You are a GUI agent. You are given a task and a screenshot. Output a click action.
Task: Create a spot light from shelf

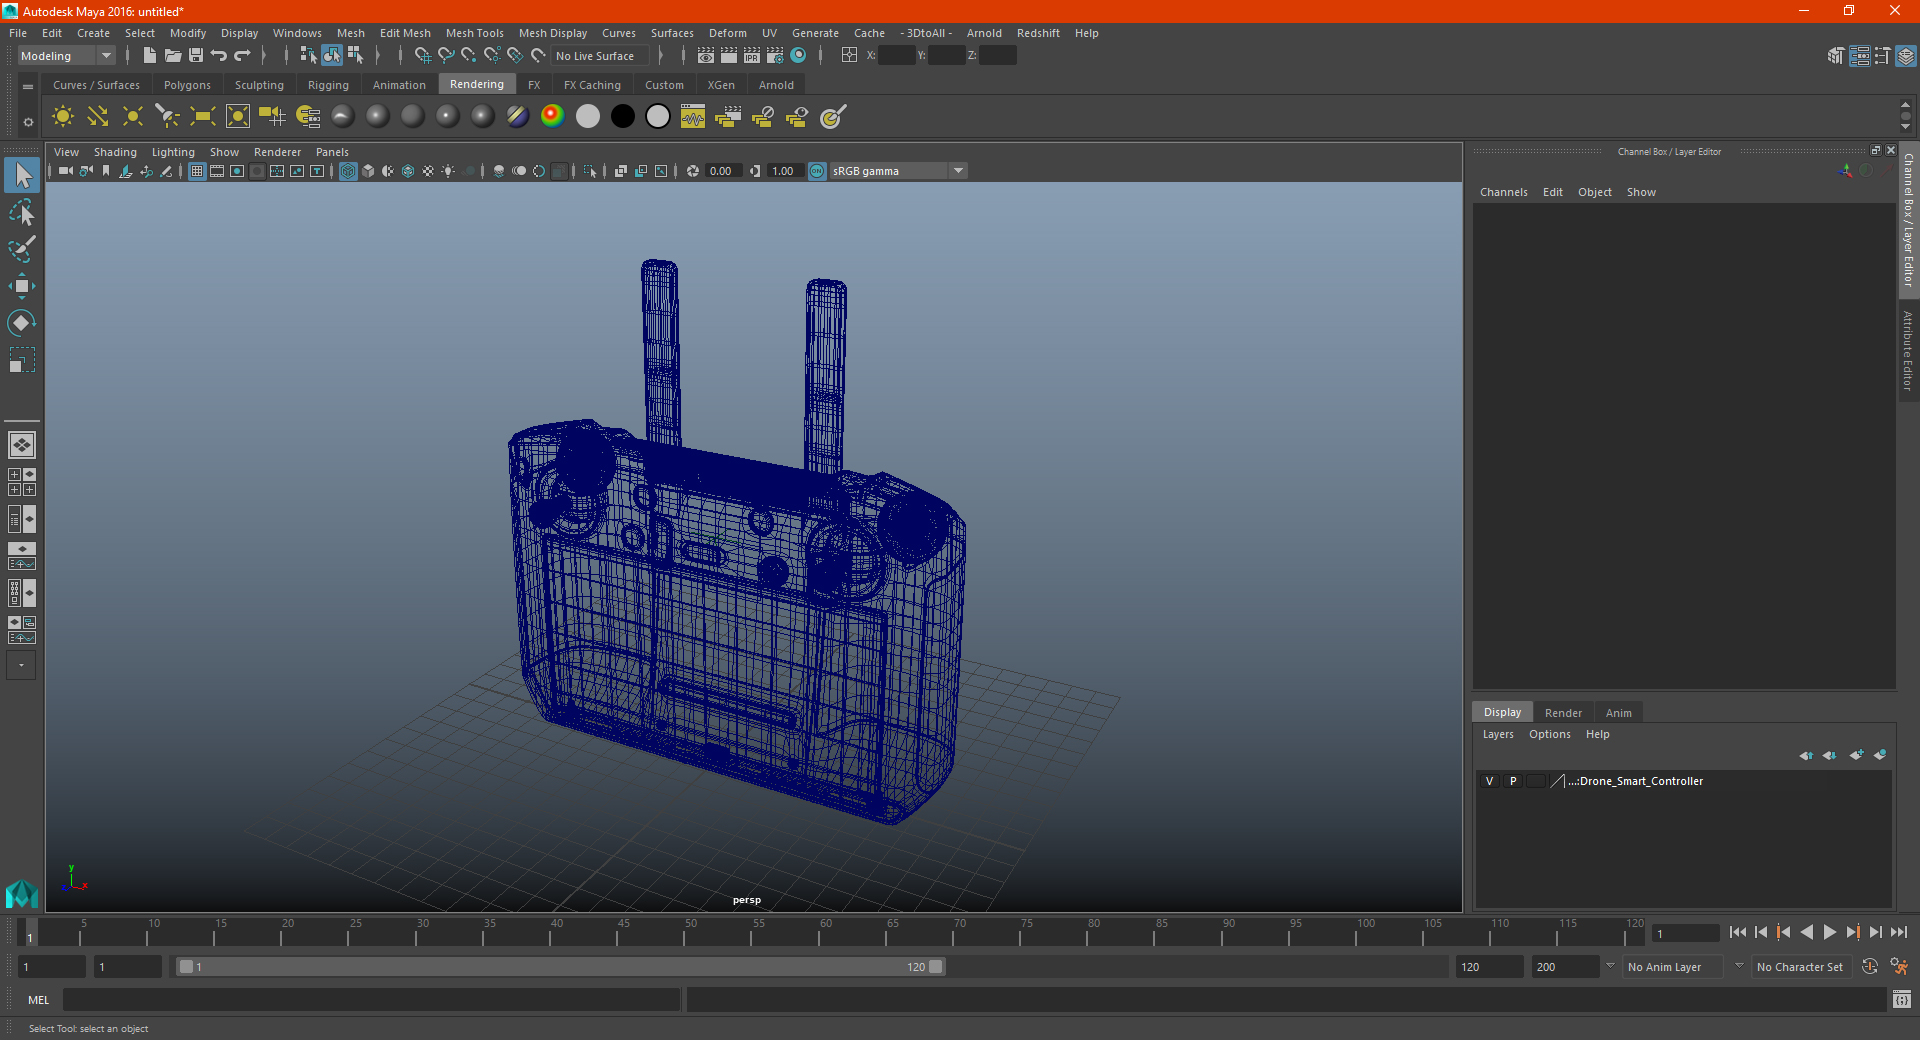(x=168, y=117)
